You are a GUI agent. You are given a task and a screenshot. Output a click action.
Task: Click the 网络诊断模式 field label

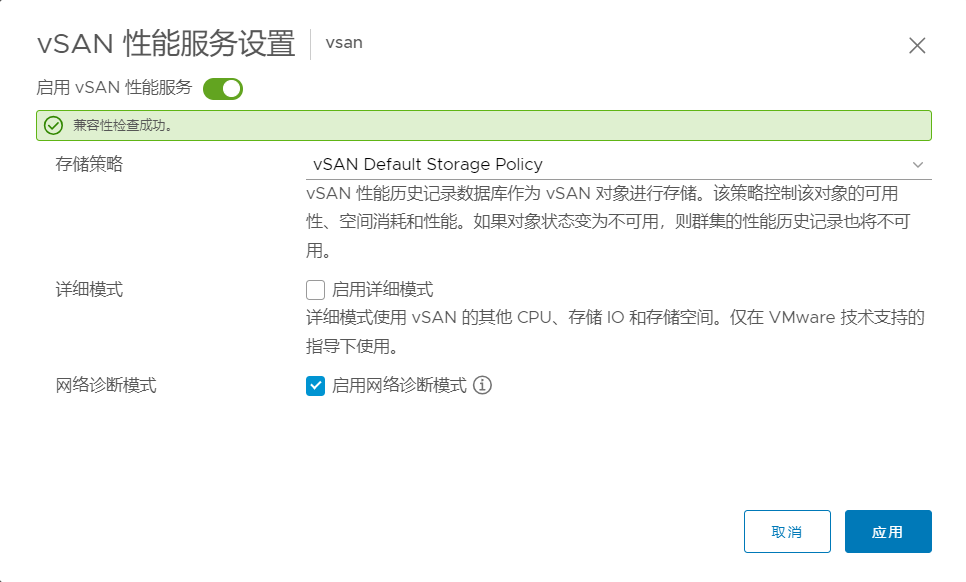pyautogui.click(x=106, y=386)
